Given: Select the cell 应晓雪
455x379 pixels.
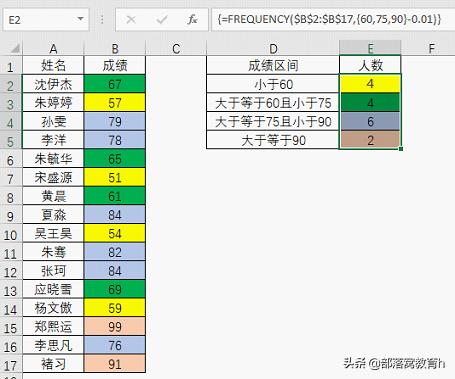Looking at the screenshot, I should 53,289.
